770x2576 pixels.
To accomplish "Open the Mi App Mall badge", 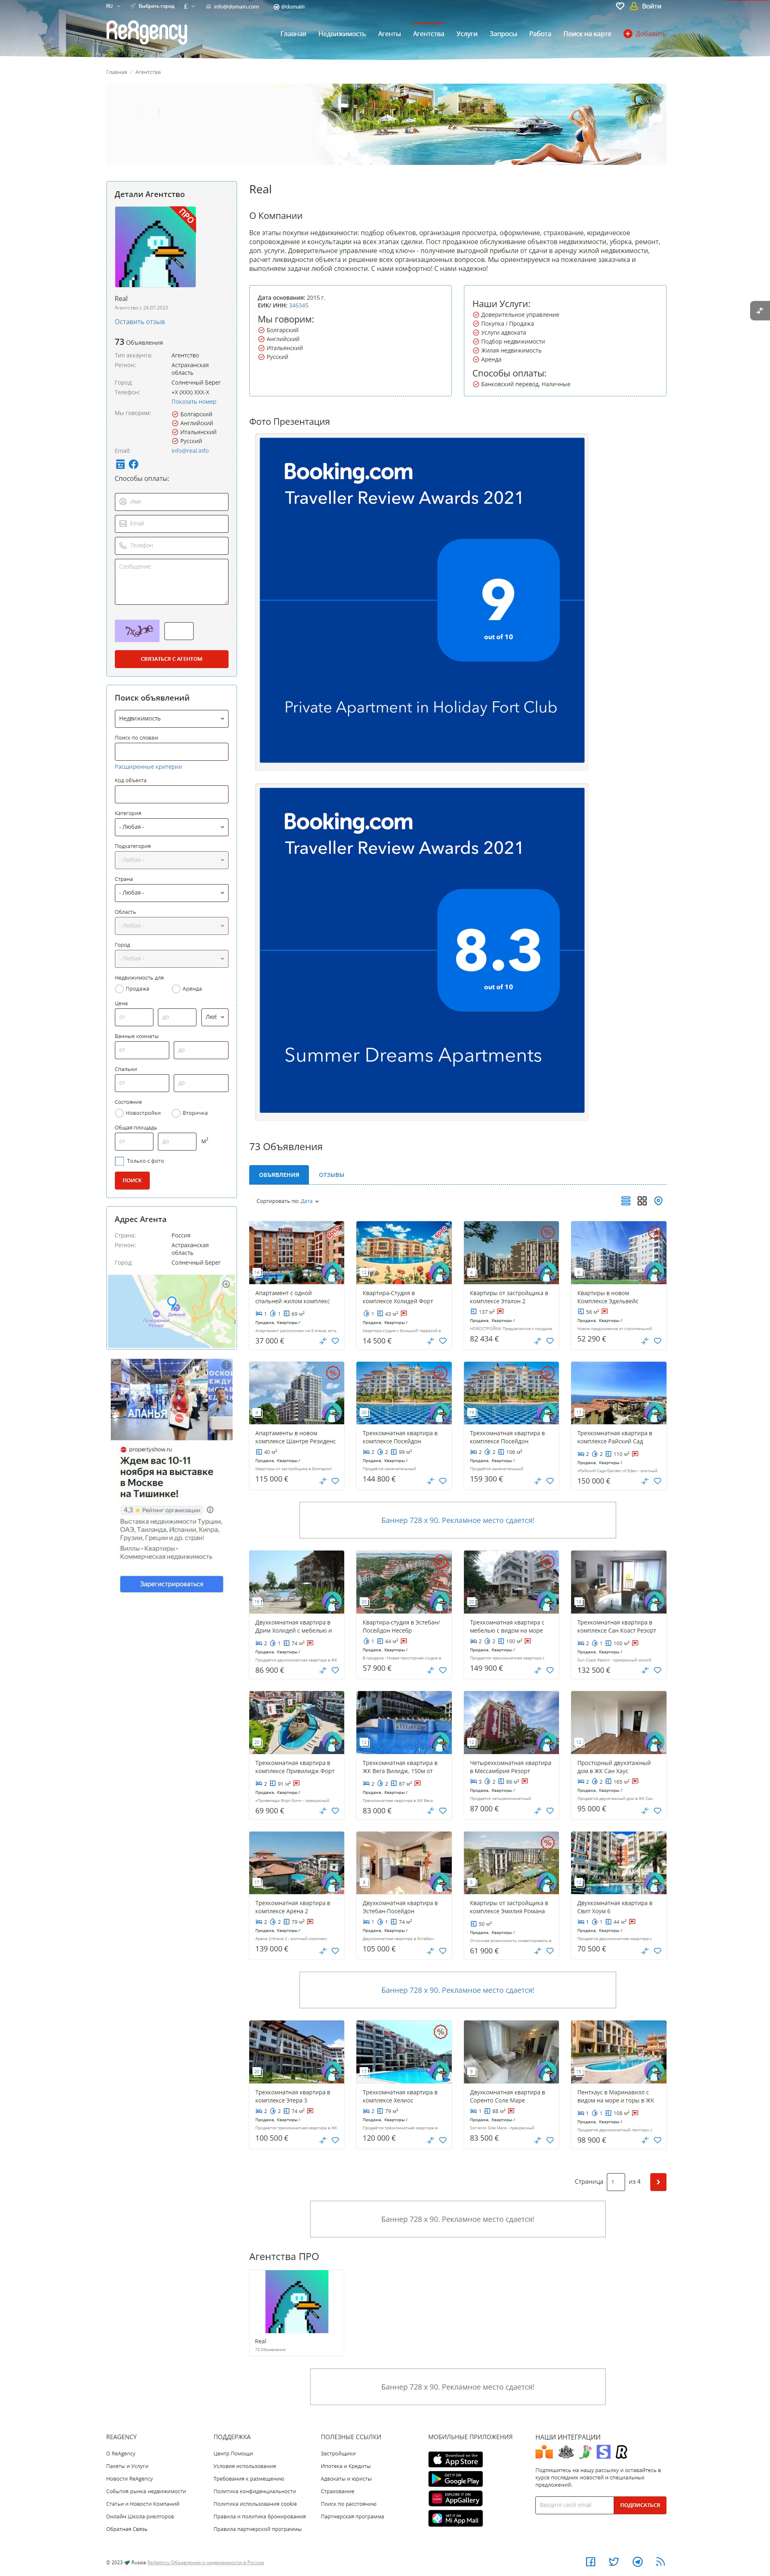I will [455, 2518].
